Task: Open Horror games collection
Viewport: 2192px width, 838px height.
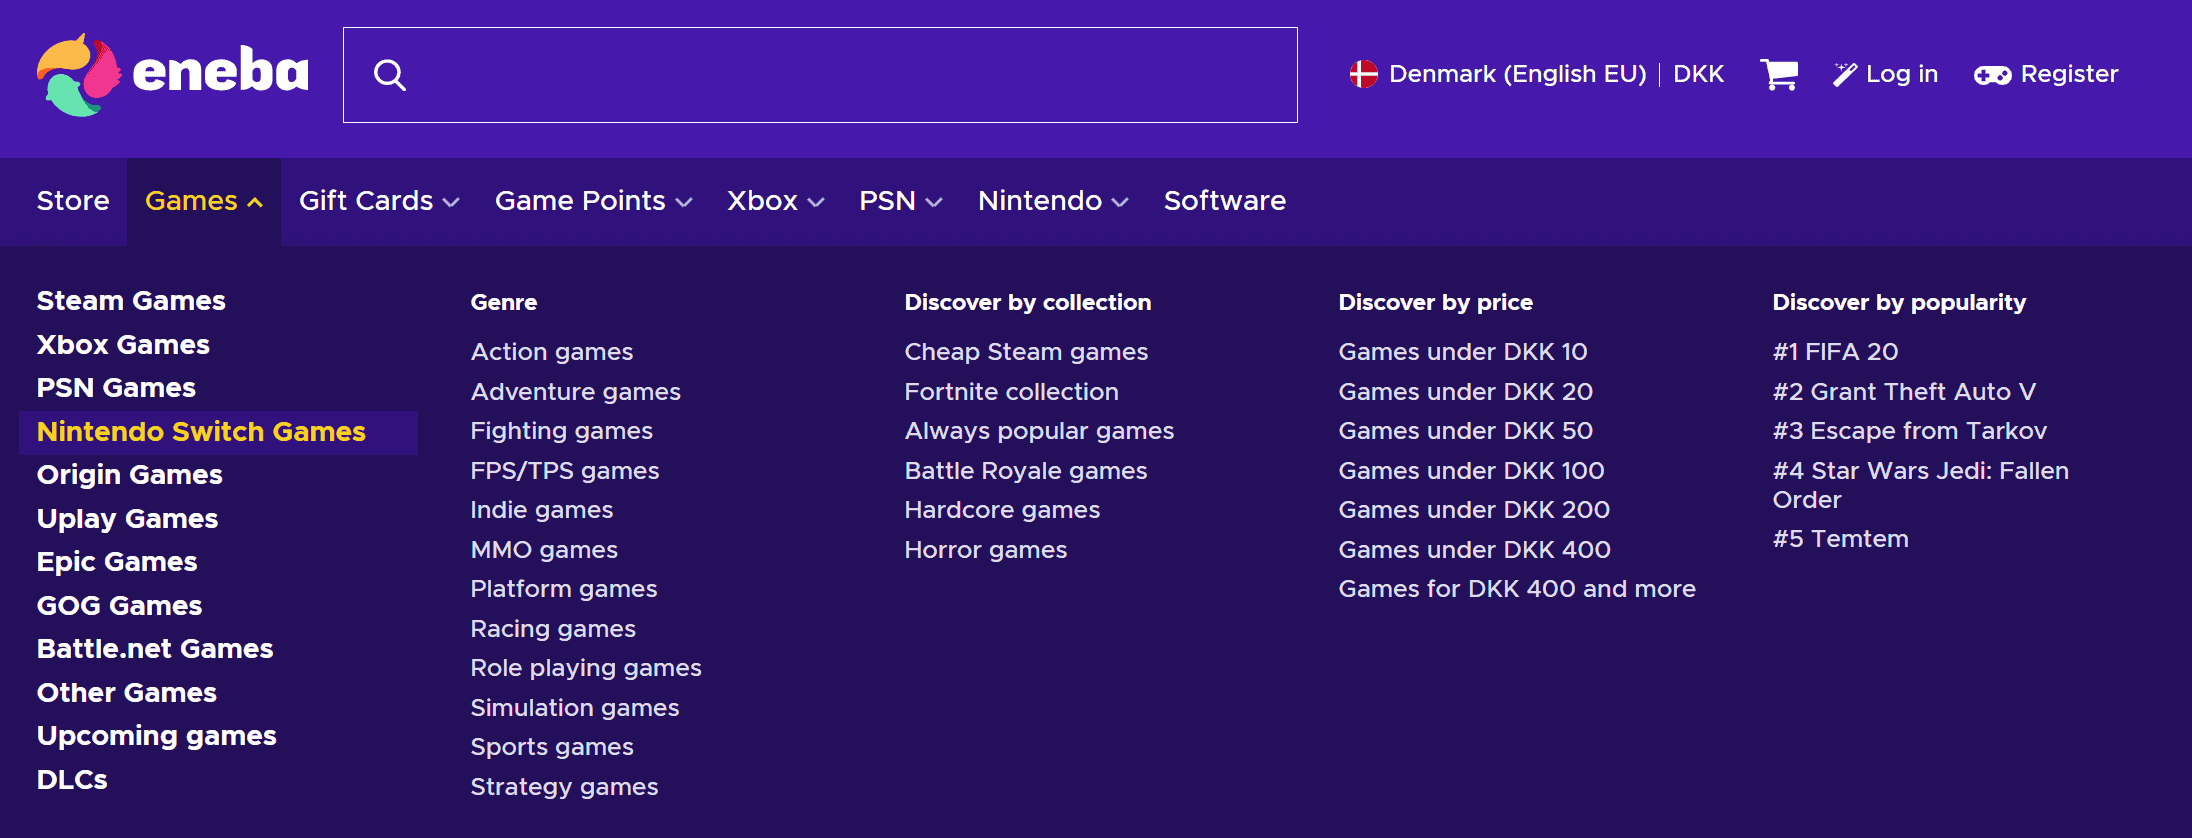Action: (x=986, y=550)
